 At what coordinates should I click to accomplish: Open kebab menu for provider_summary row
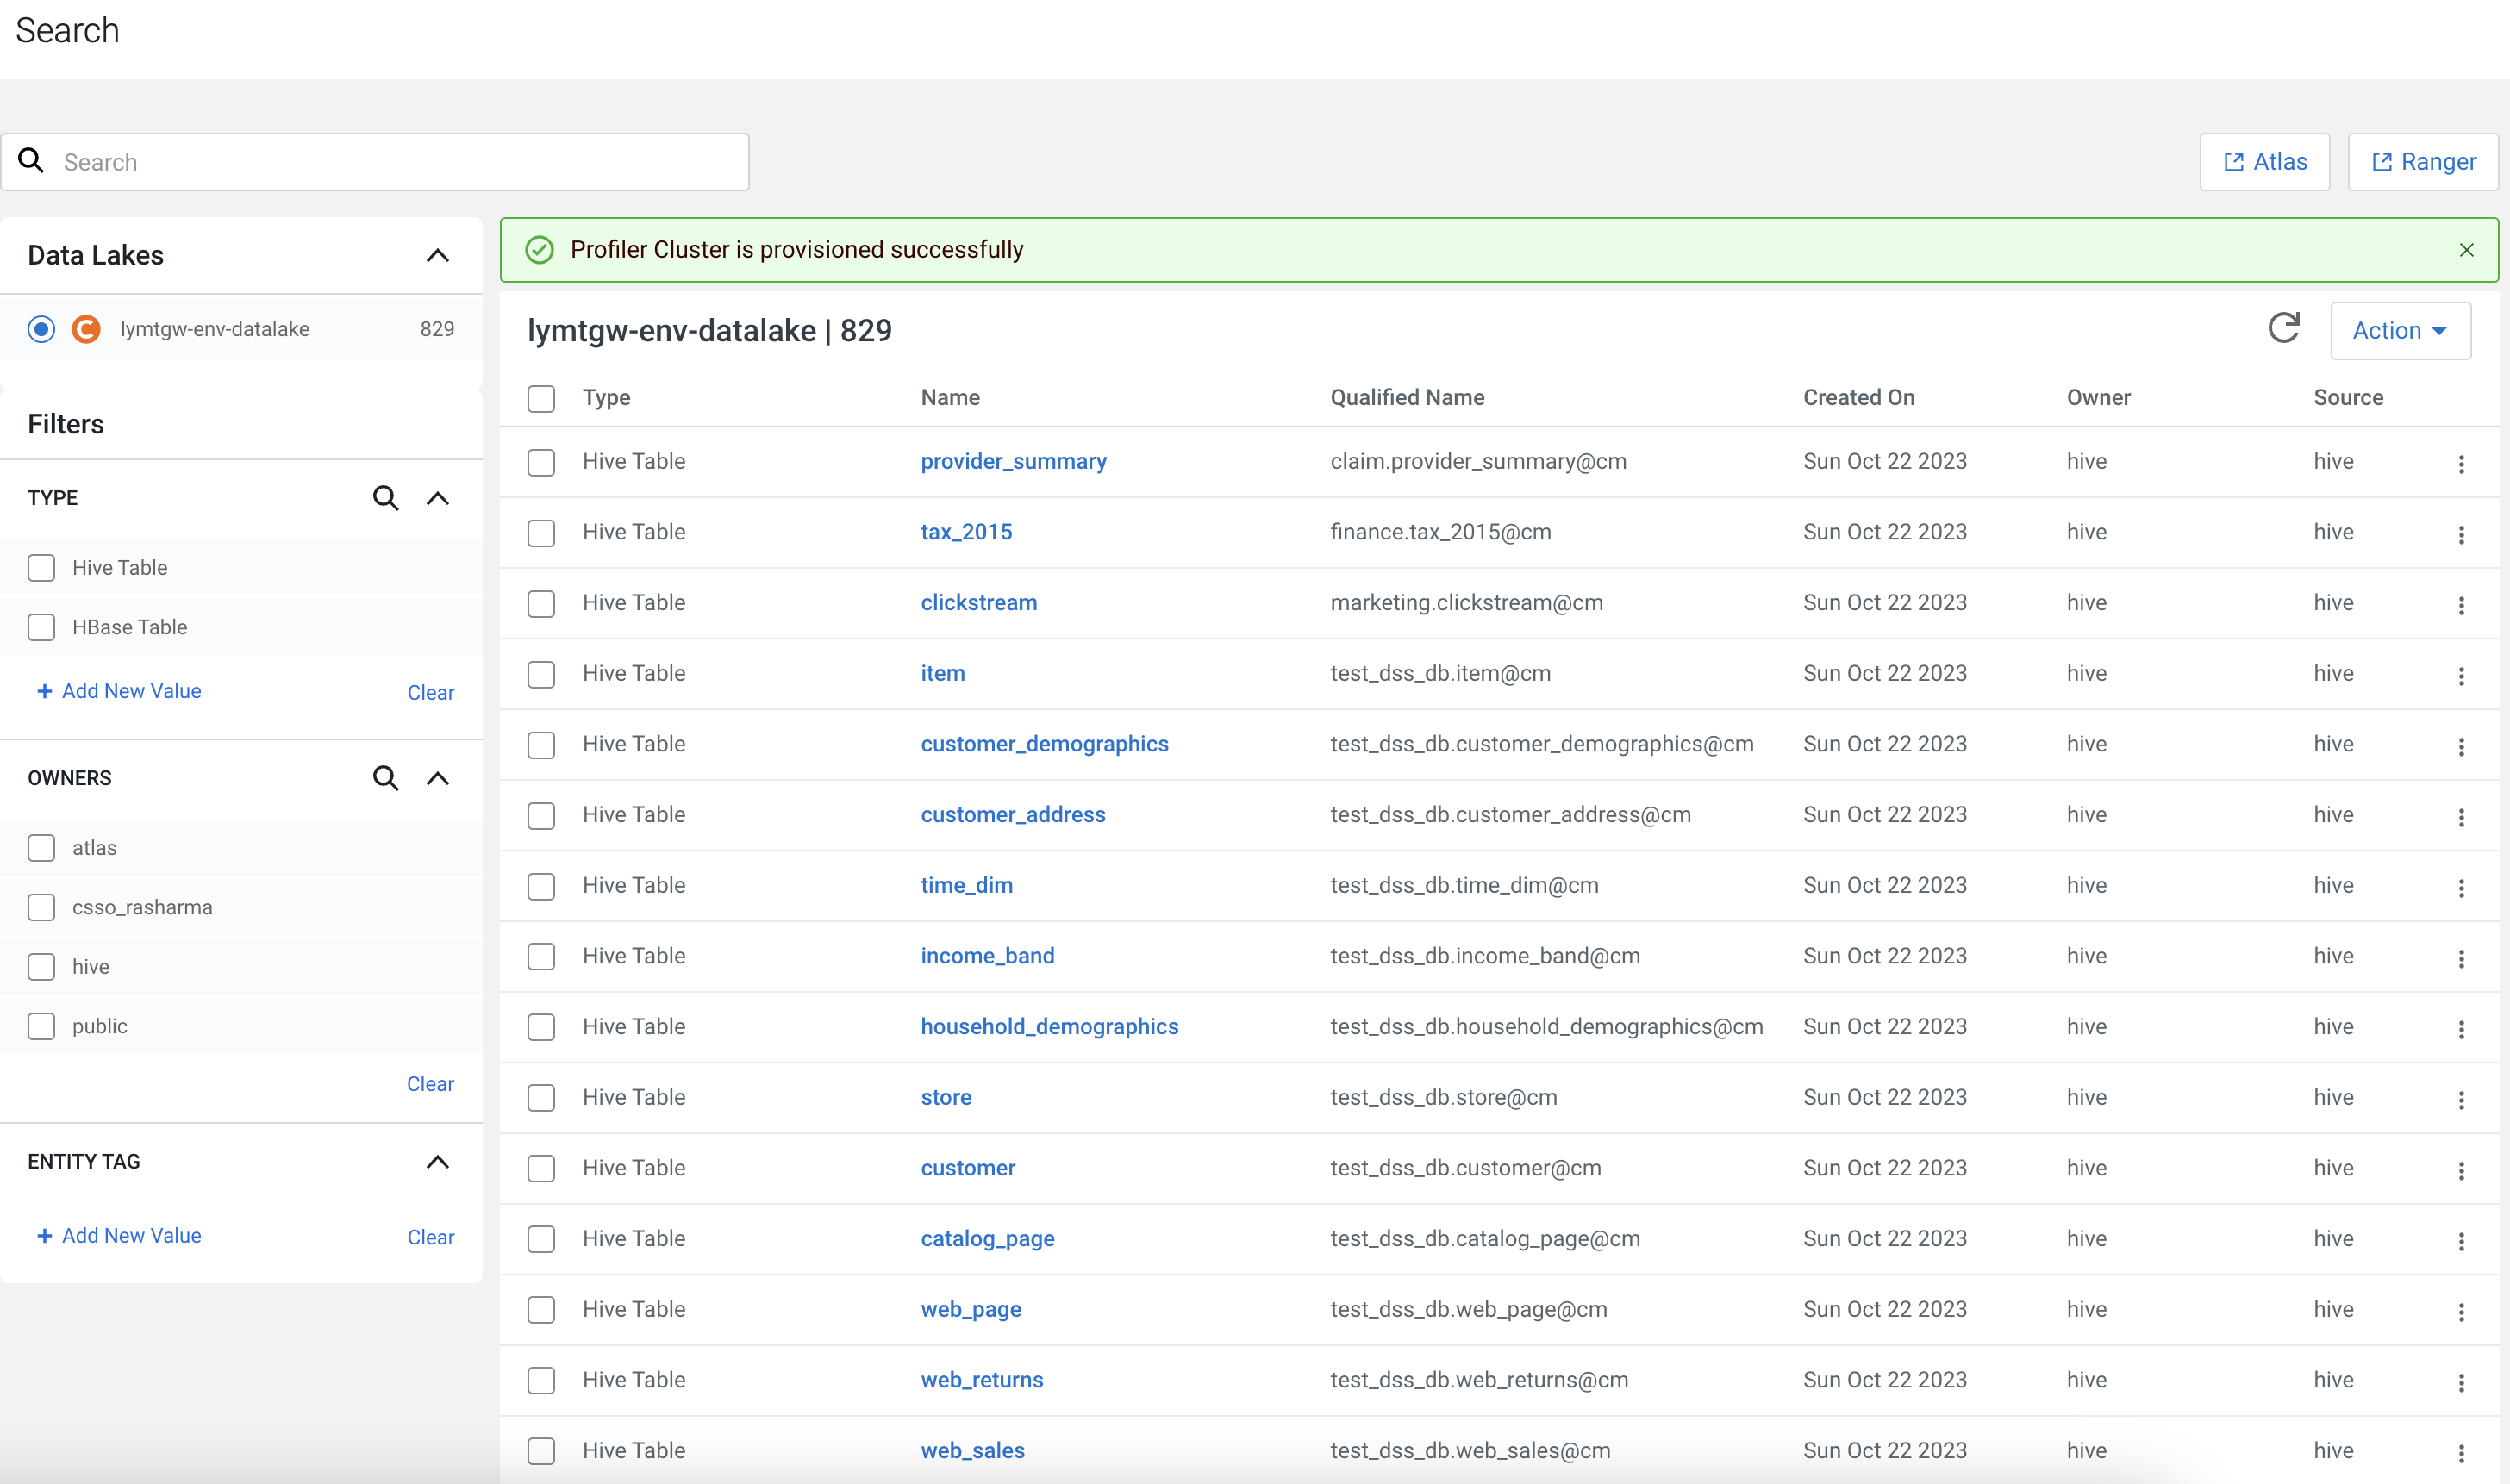[x=2461, y=463]
